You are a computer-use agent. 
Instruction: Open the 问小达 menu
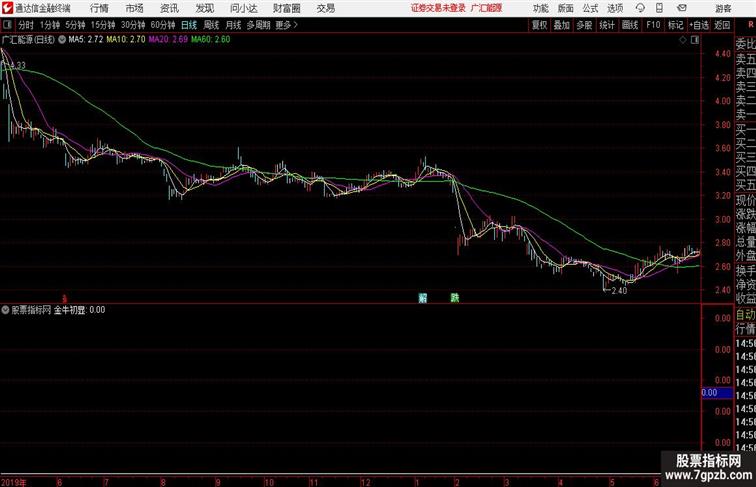click(x=244, y=8)
